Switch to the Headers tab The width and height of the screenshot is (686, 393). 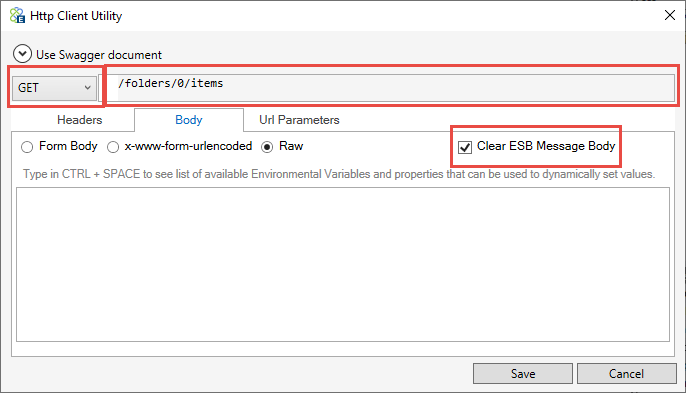click(x=79, y=120)
